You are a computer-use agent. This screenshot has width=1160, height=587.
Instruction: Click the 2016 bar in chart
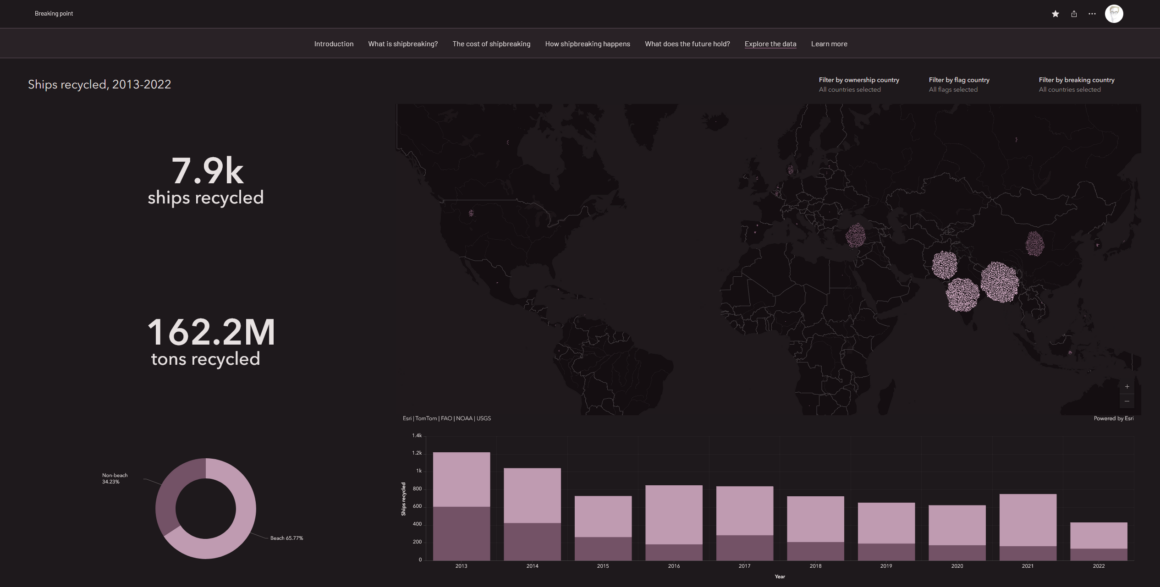(x=674, y=523)
